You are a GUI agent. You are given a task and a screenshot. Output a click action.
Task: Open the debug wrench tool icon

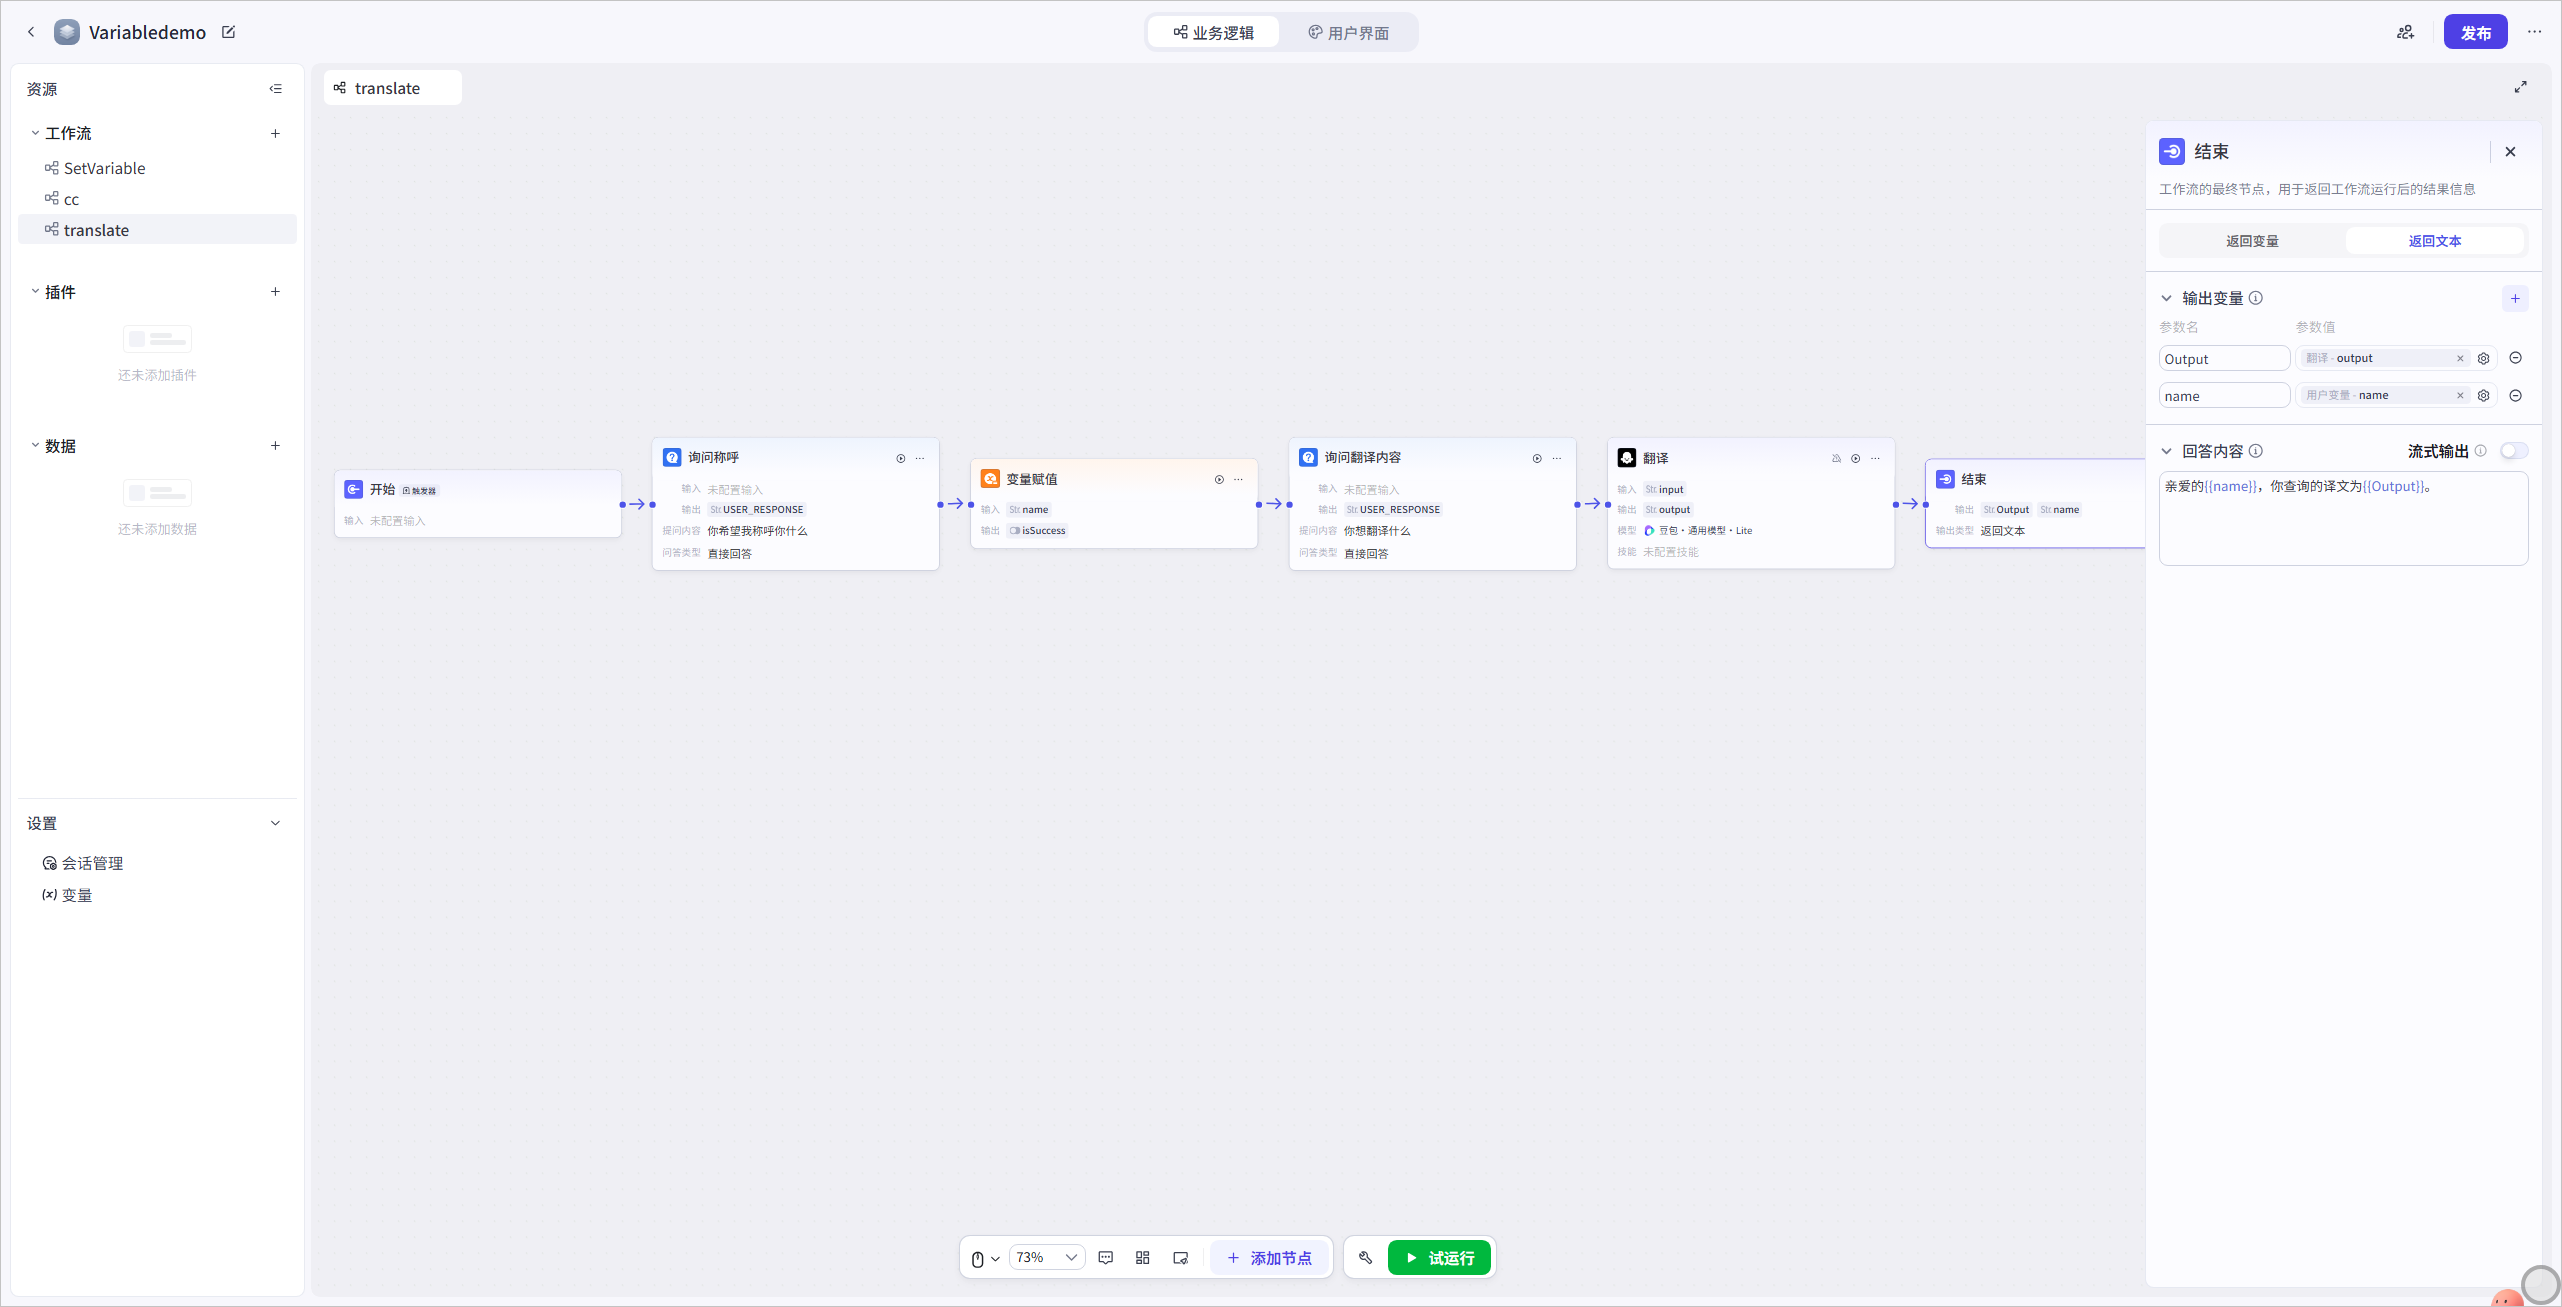[1366, 1258]
